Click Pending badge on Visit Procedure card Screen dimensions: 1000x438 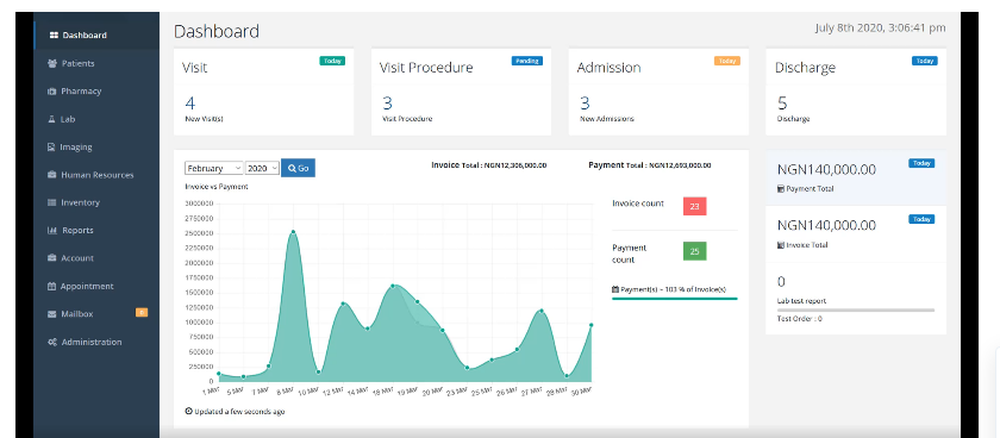(x=527, y=61)
